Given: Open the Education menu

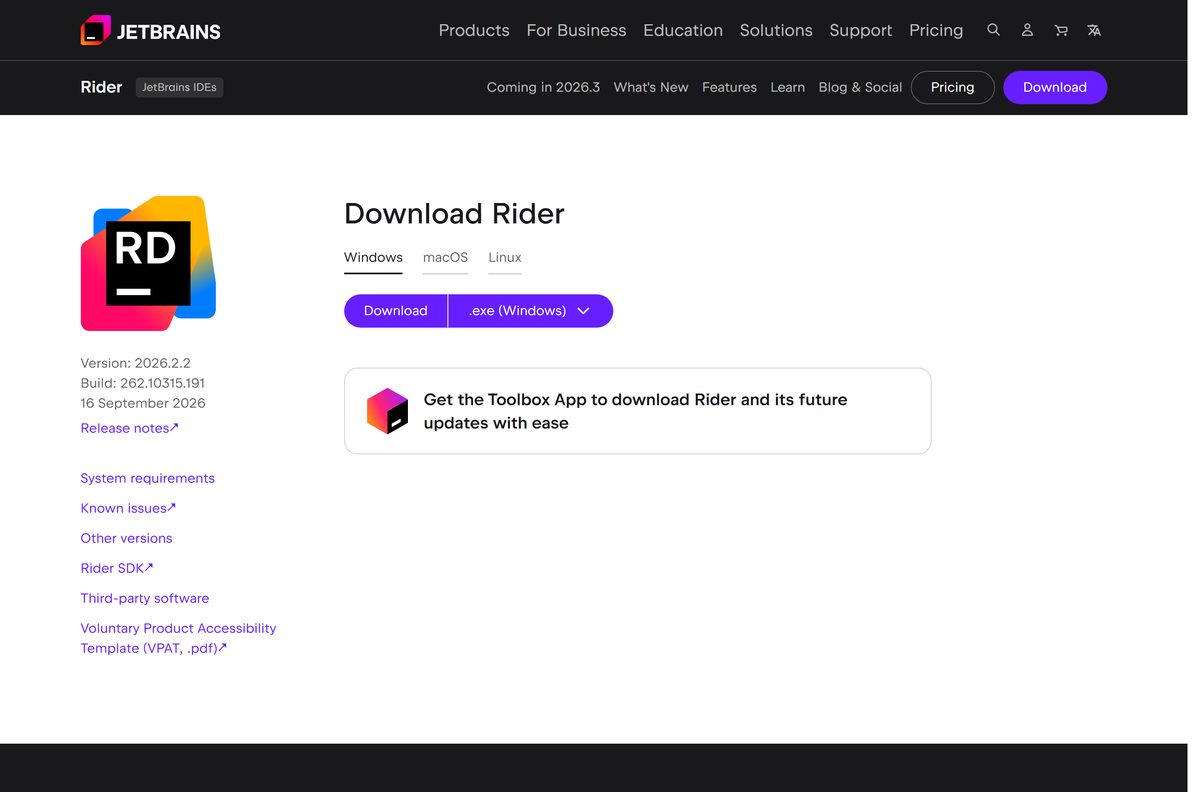Looking at the screenshot, I should (683, 30).
